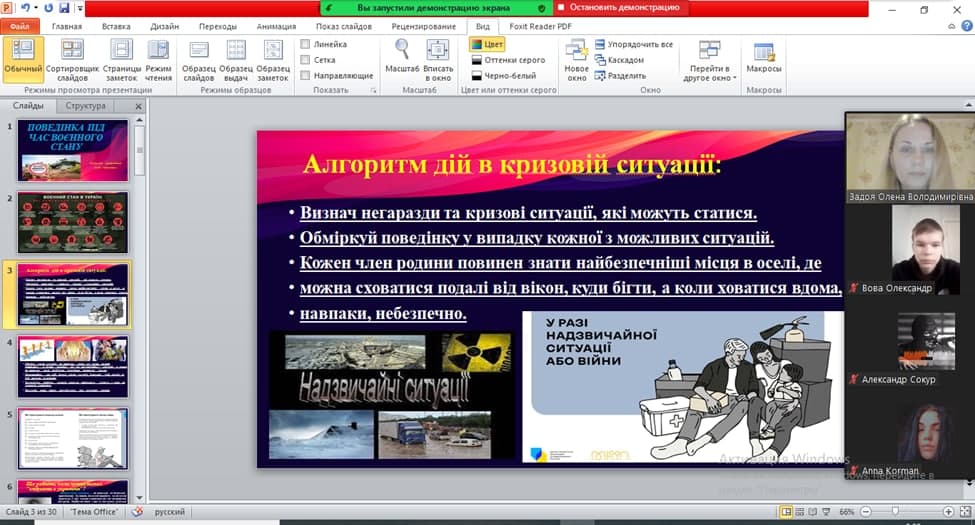Screen dimensions: 975x525
Task: Open the Дизайн ribbon tab
Action: (164, 26)
